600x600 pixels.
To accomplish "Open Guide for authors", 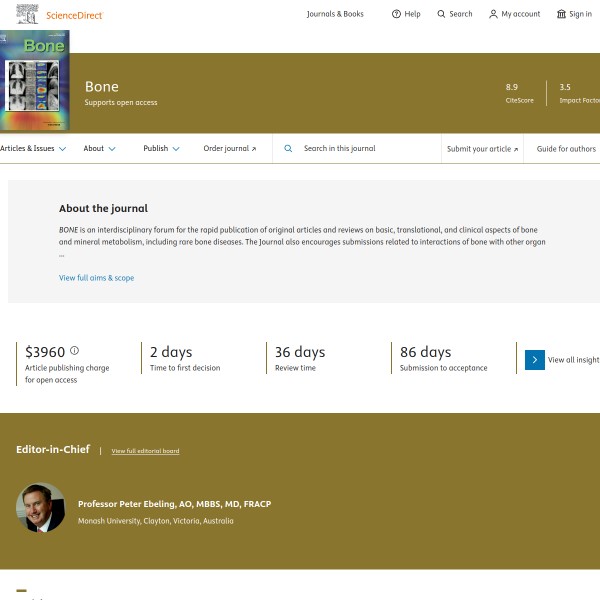I will click(566, 148).
